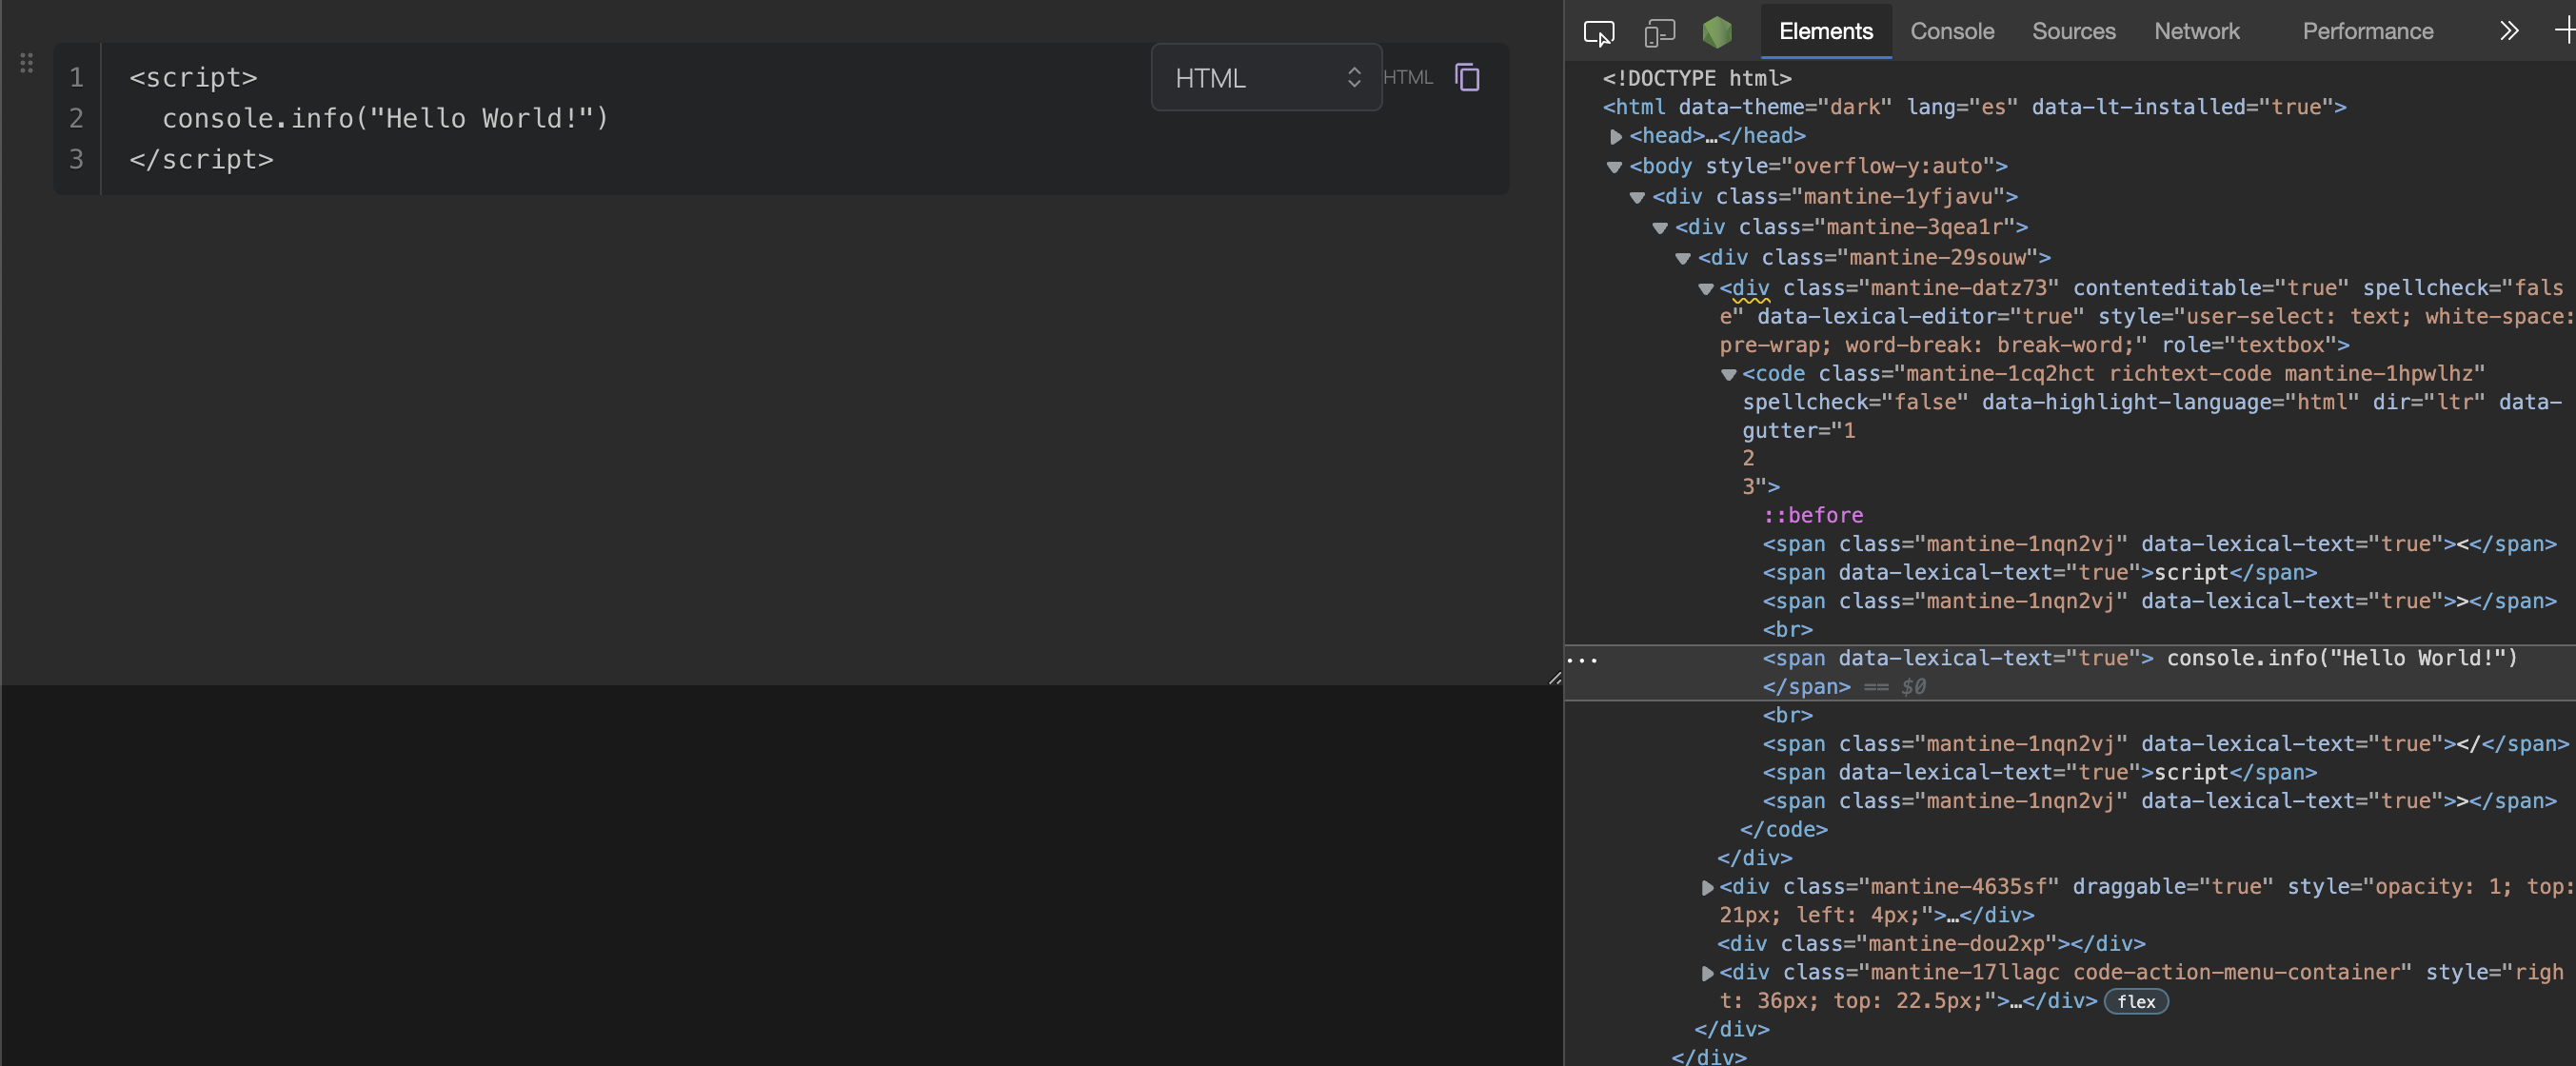Open the Performance panel
The height and width of the screenshot is (1066, 2576).
tap(2367, 31)
